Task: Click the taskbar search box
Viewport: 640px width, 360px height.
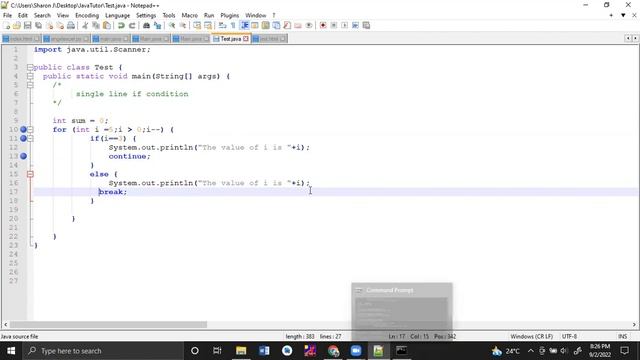Action: coord(103,351)
